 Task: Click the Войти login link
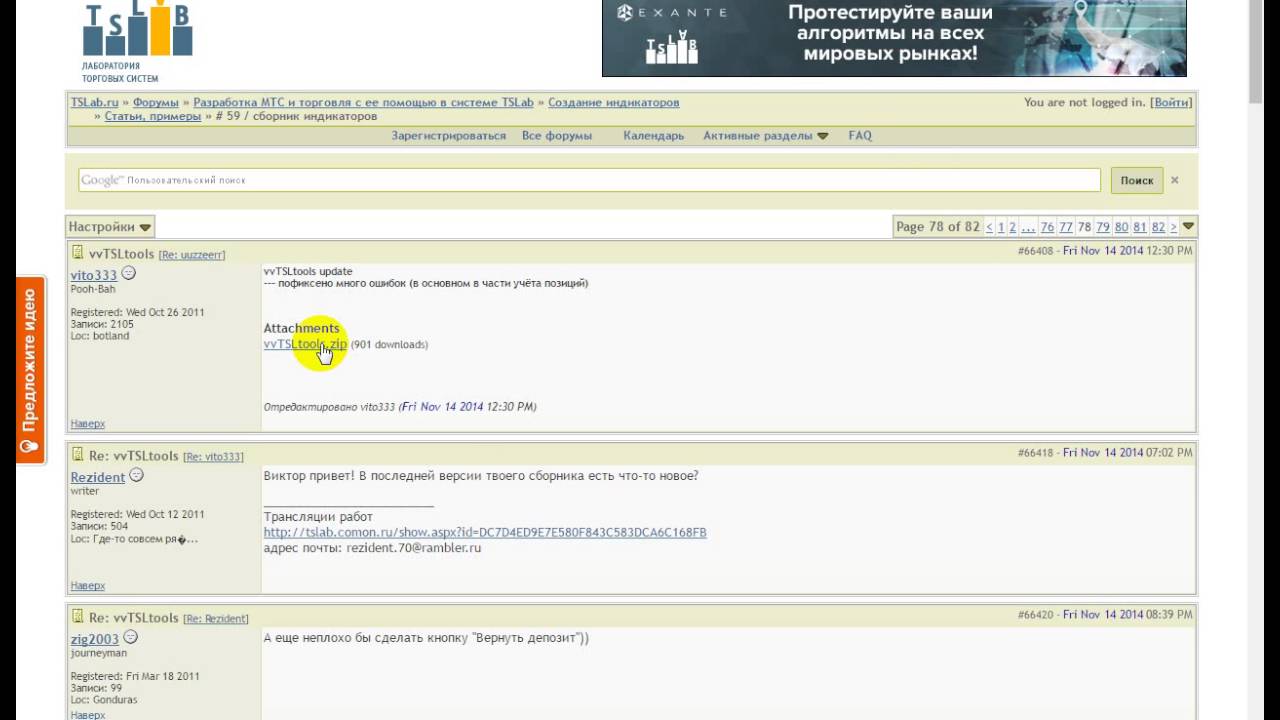point(1171,102)
